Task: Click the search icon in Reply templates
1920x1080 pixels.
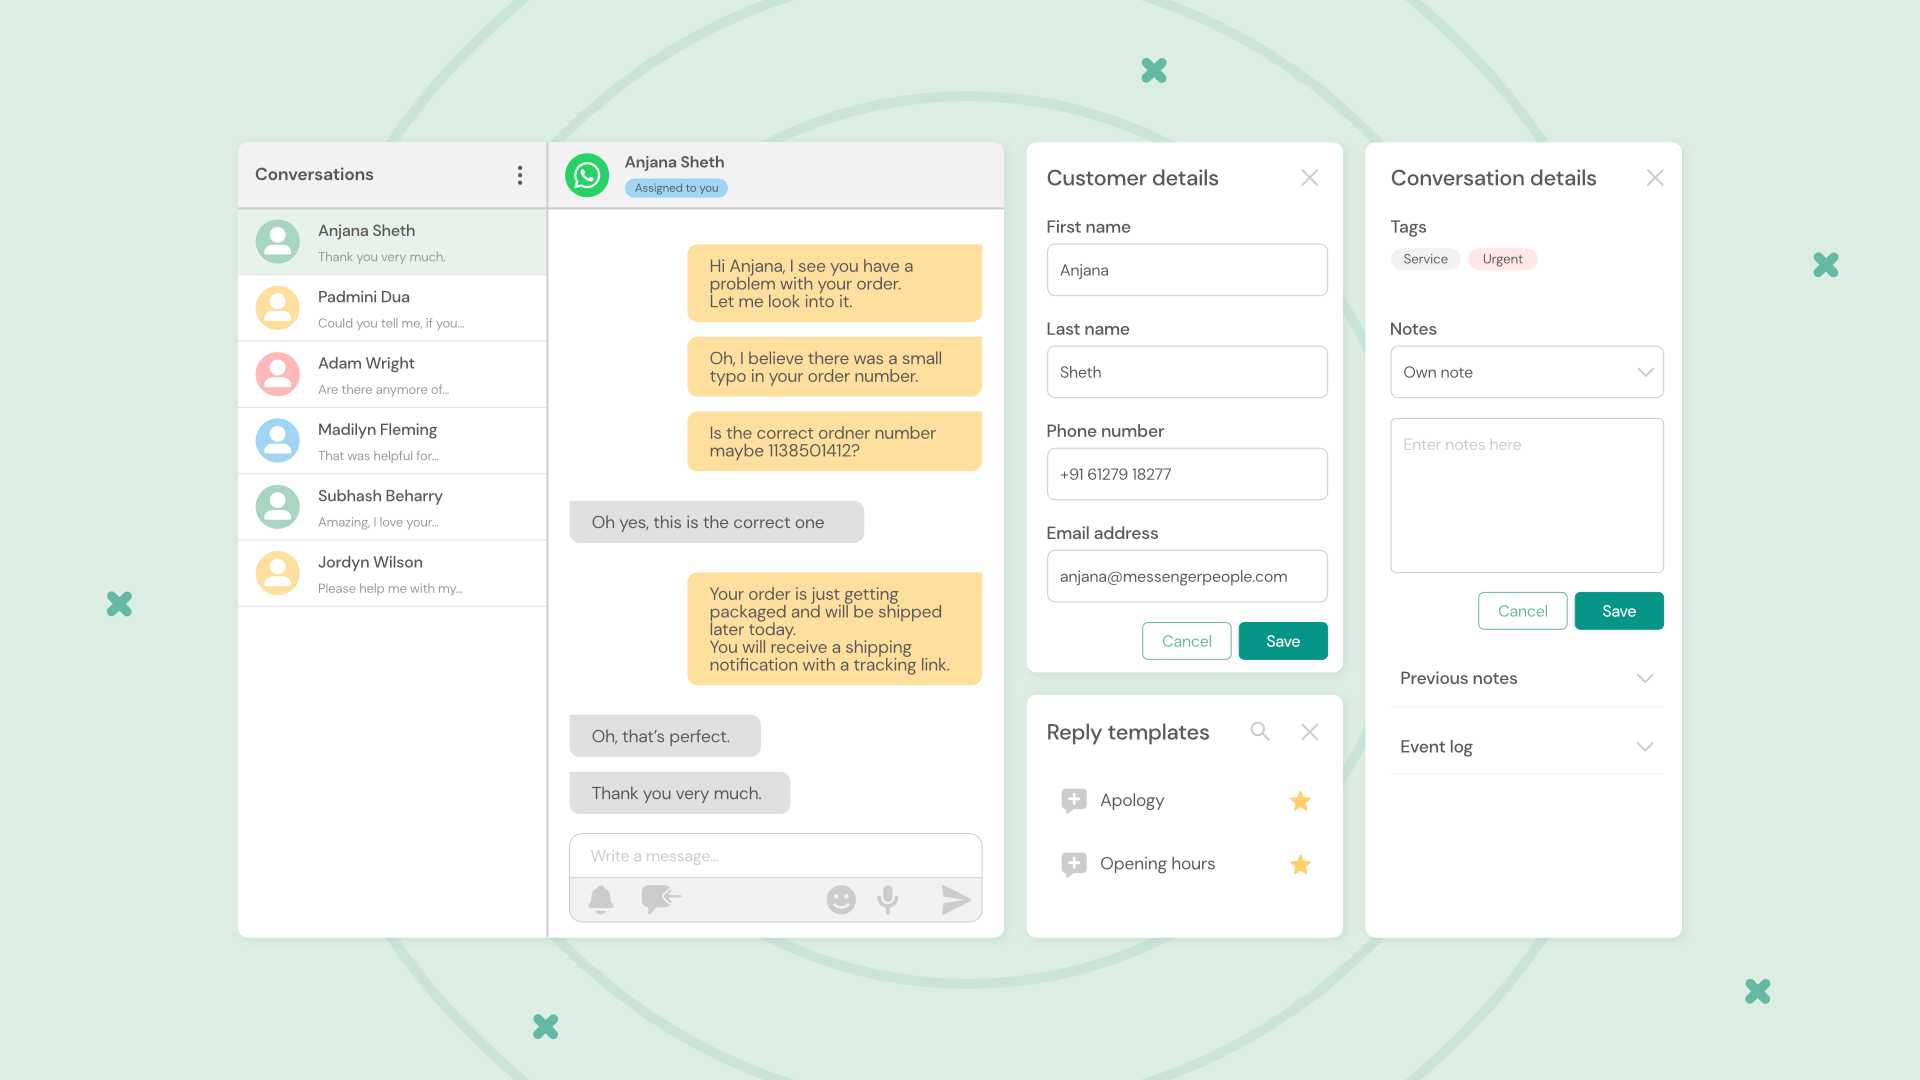Action: (x=1260, y=732)
